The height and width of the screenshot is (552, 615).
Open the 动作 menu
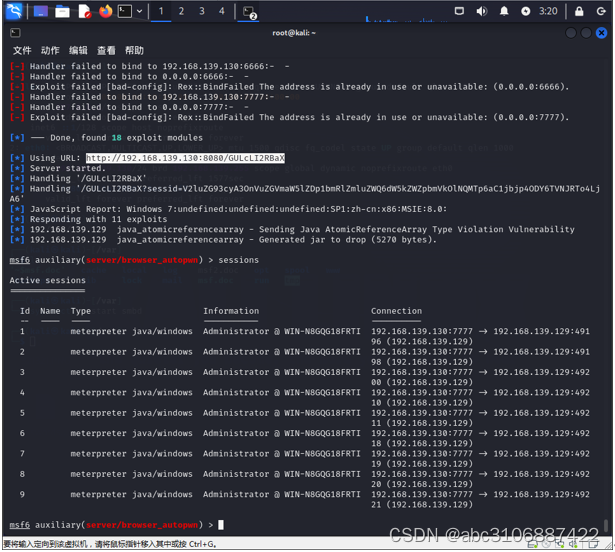point(50,50)
